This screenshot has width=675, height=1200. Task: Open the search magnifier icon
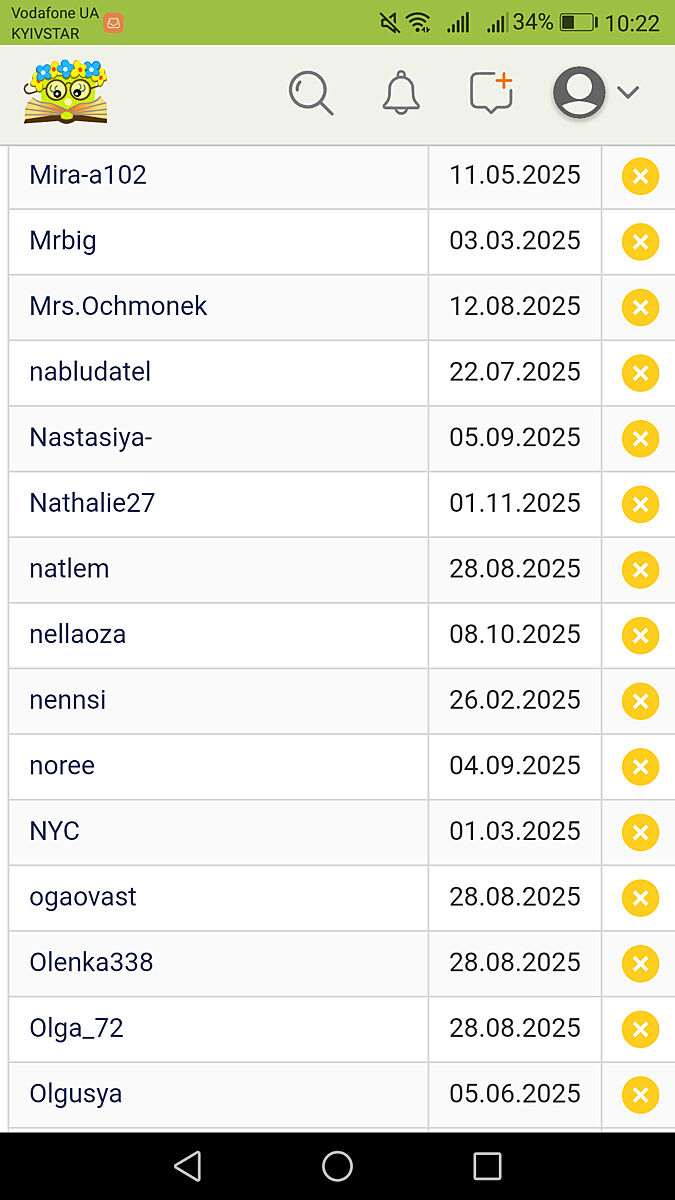311,93
